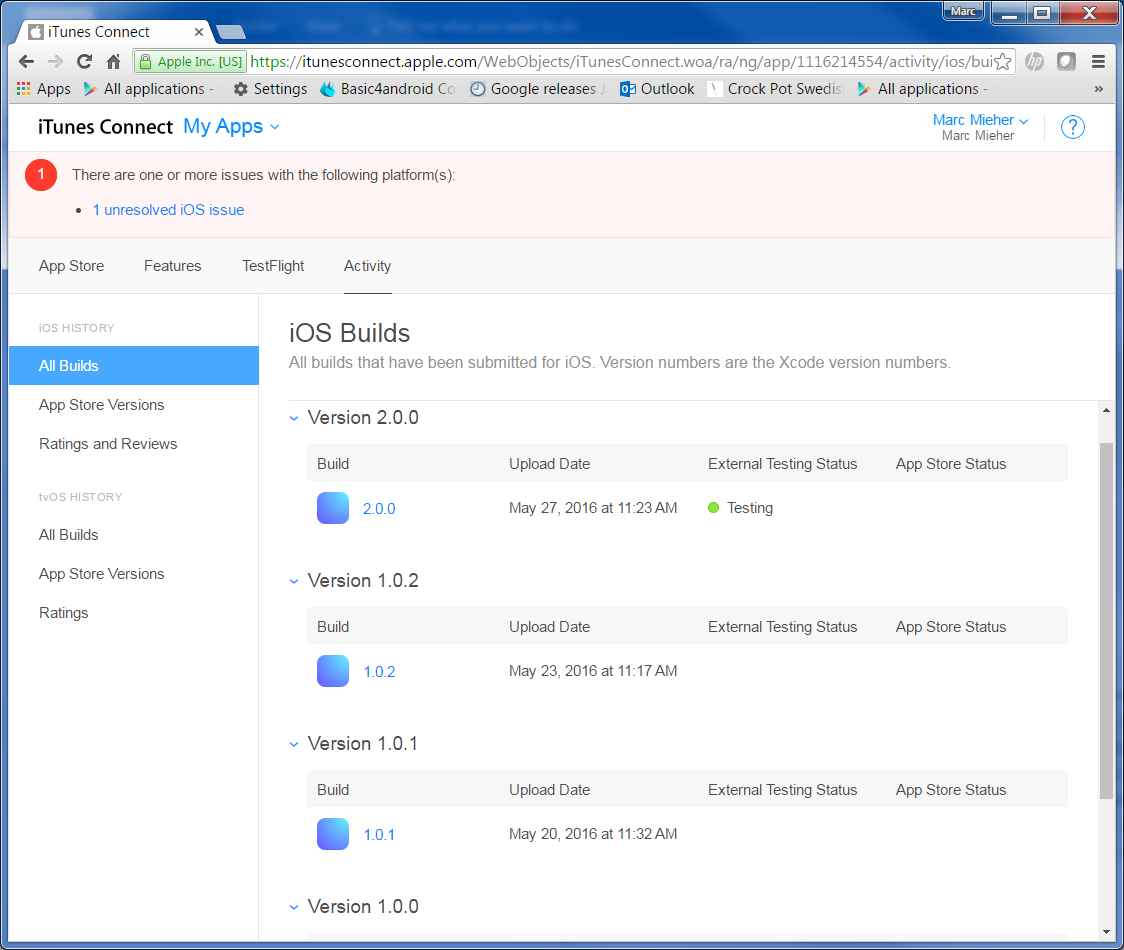Click the browser back arrow
Viewport: 1124px width, 950px height.
pos(27,62)
